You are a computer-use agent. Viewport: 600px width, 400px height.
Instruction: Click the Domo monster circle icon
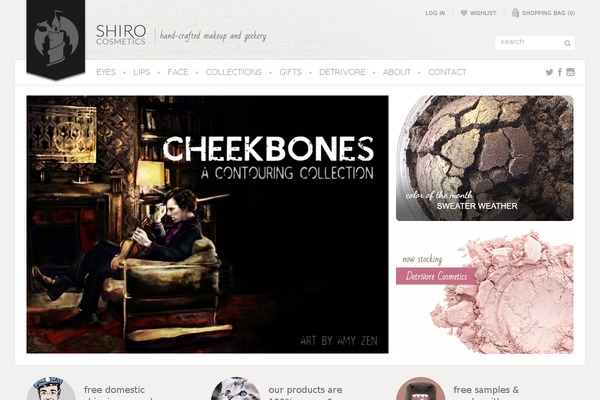click(421, 389)
